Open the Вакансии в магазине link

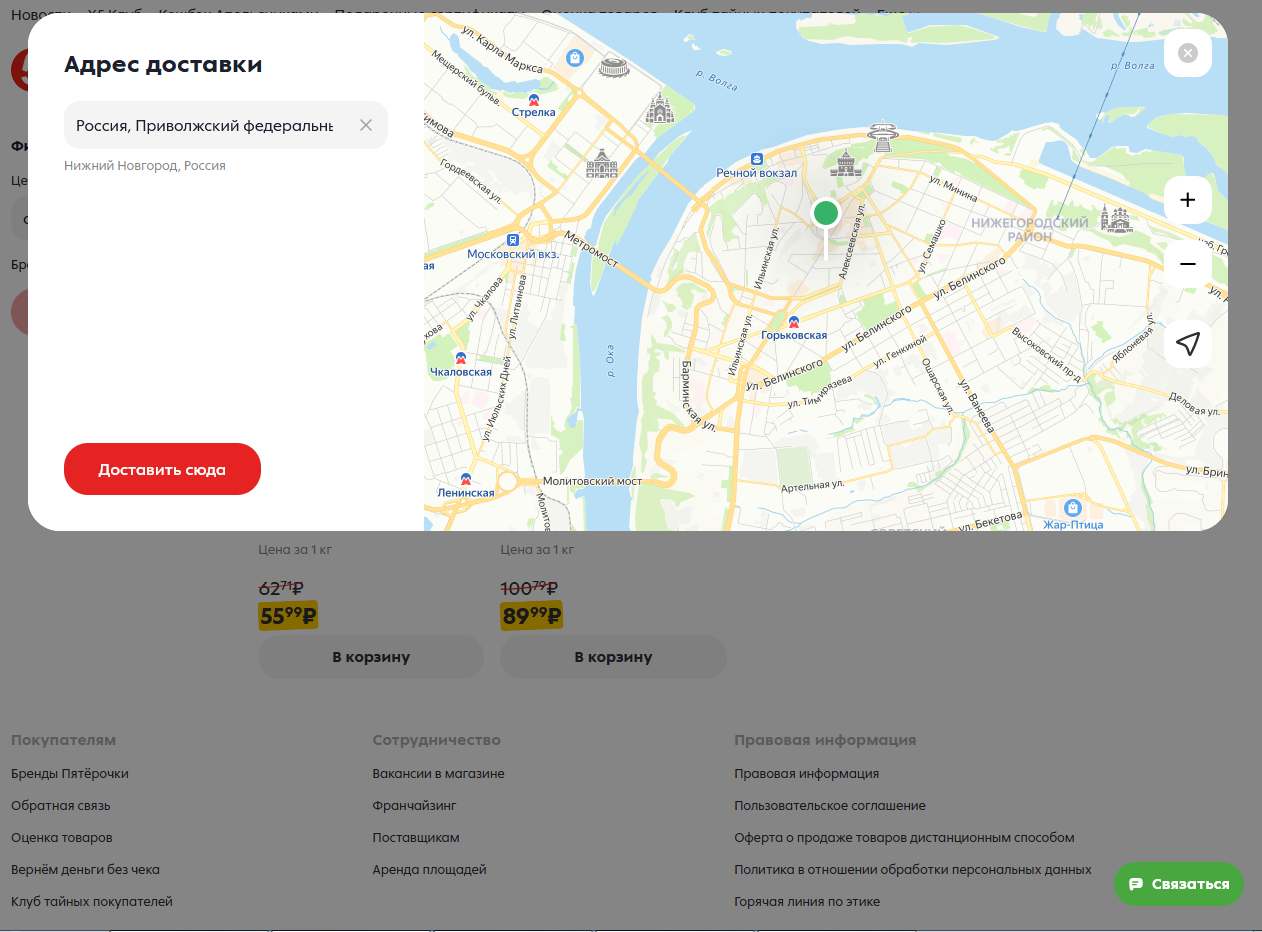(439, 774)
